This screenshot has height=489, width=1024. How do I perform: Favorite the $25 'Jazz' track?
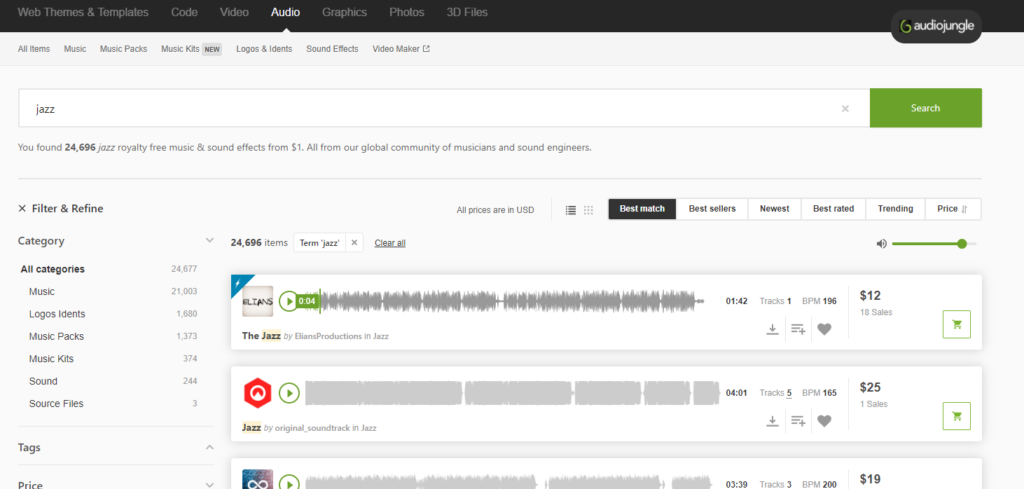click(824, 420)
